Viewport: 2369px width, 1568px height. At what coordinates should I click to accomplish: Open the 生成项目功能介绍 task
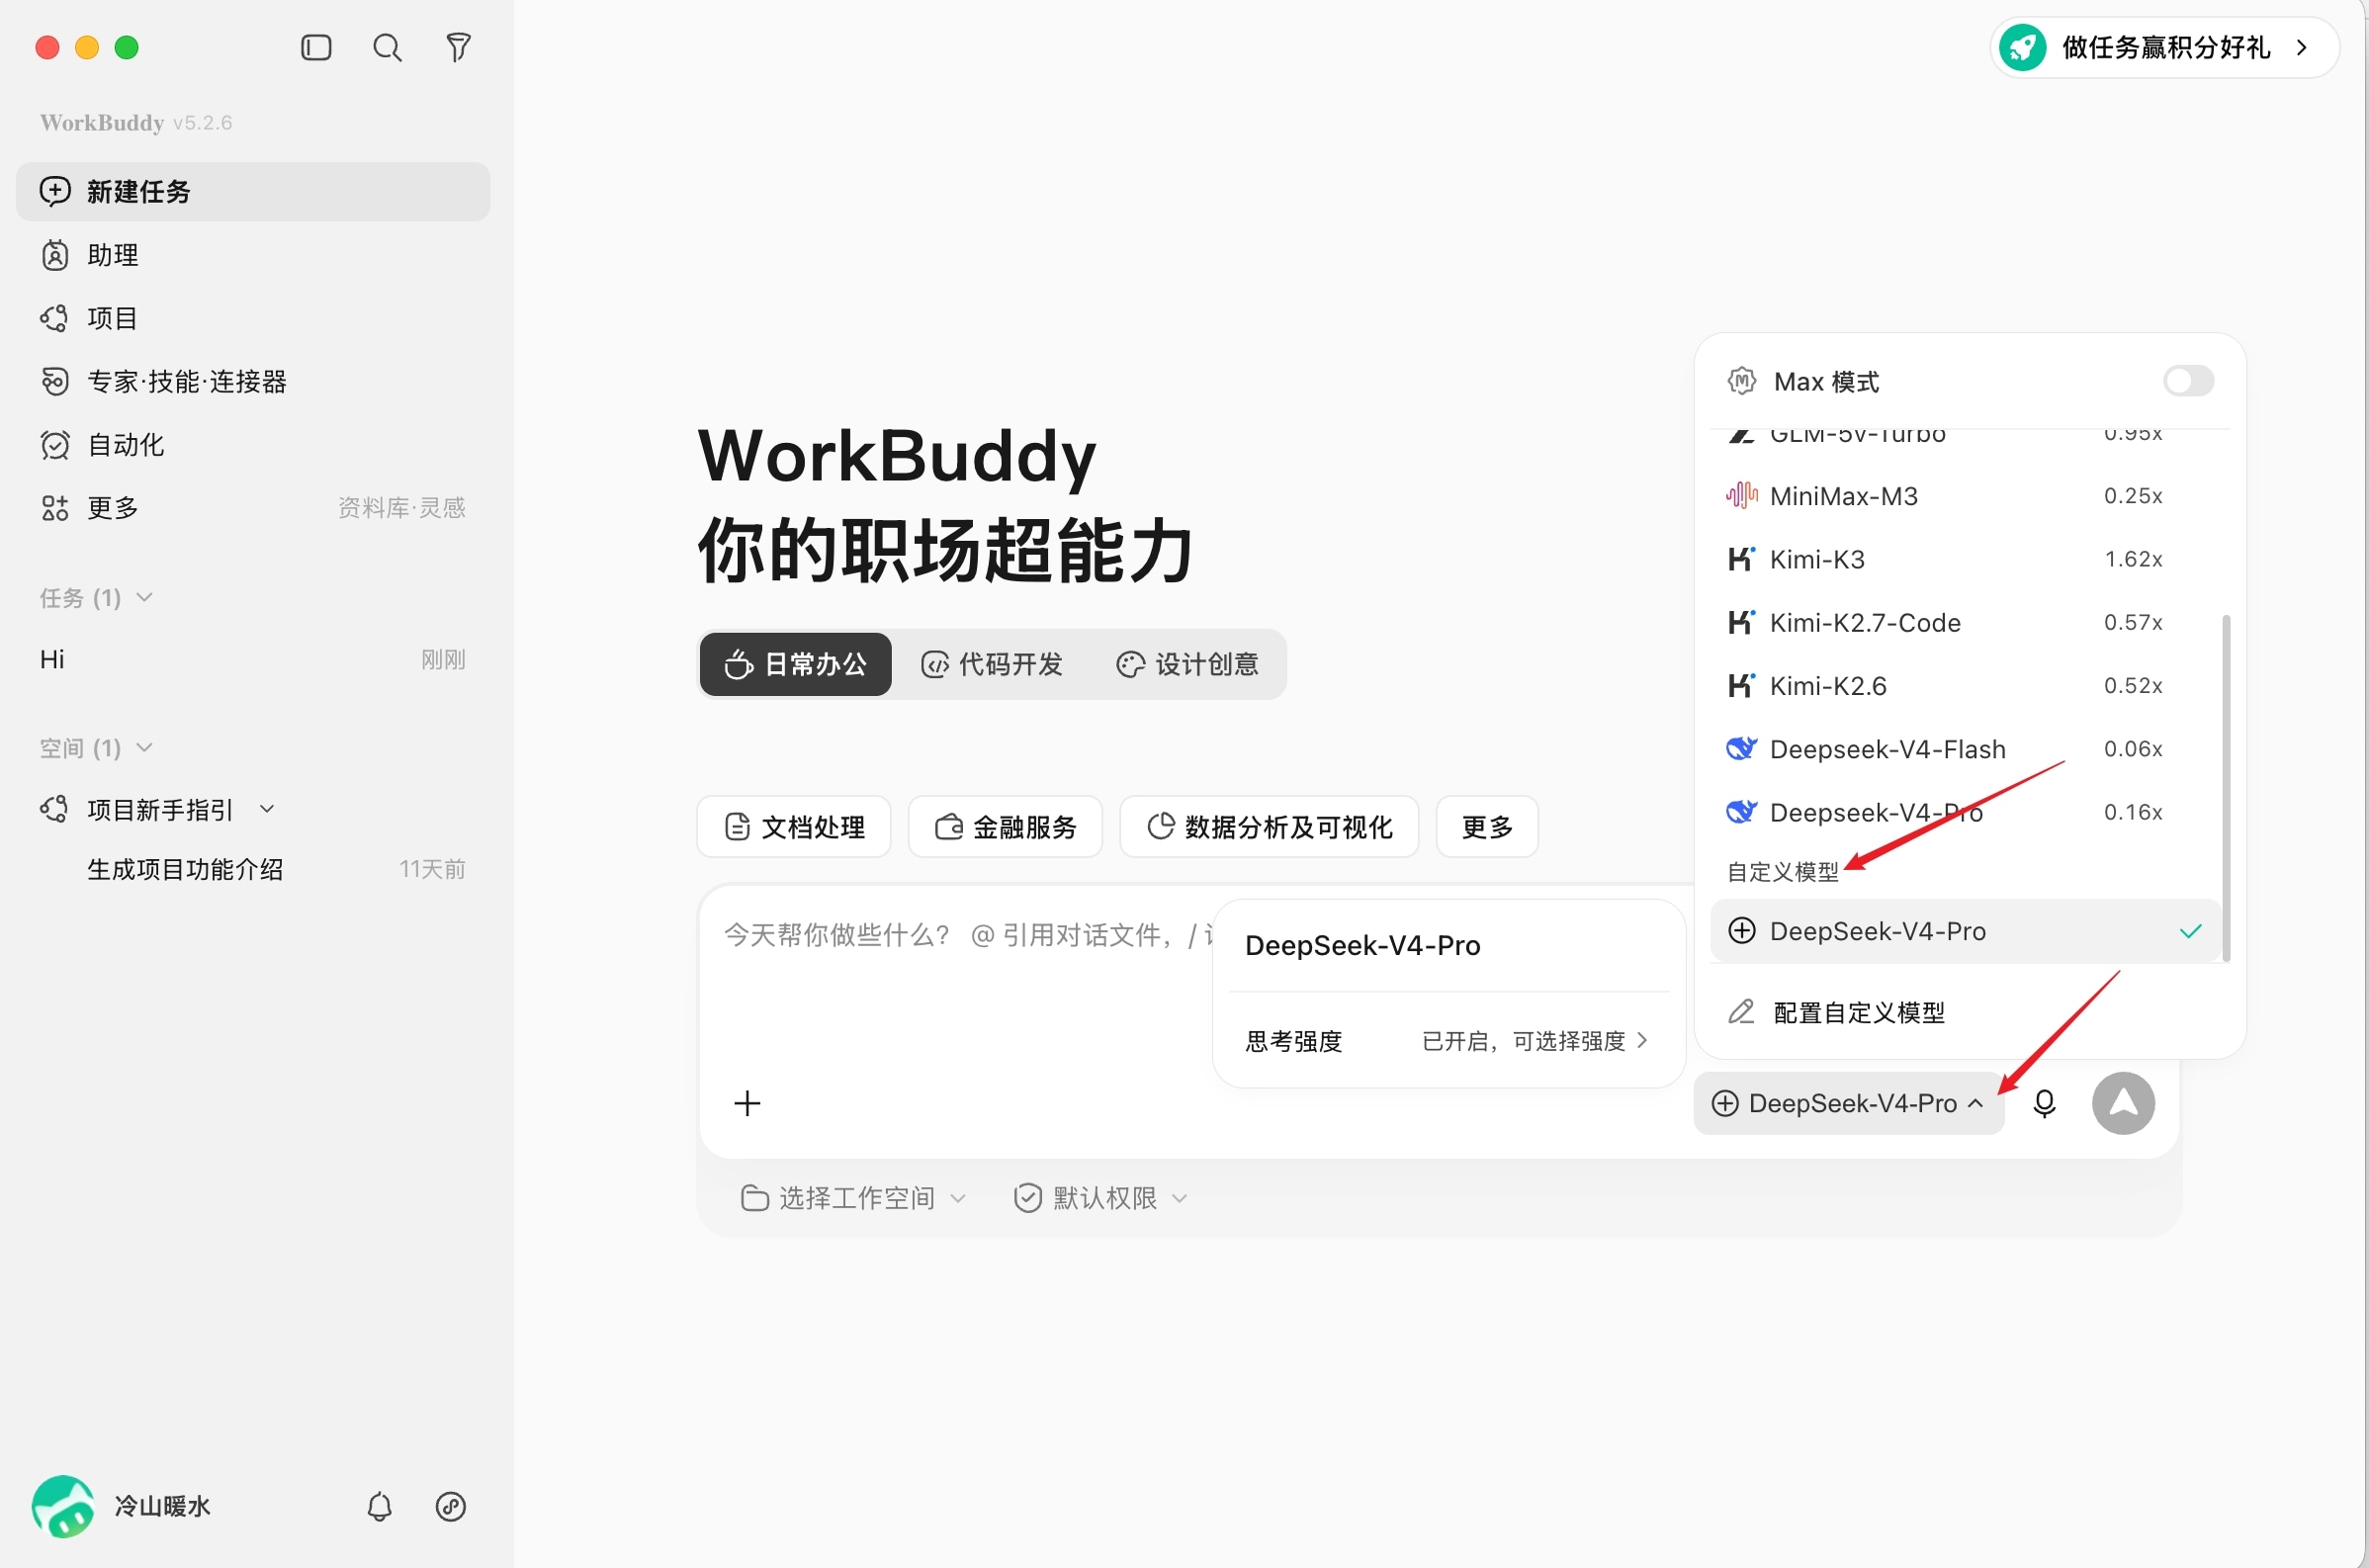[253, 869]
